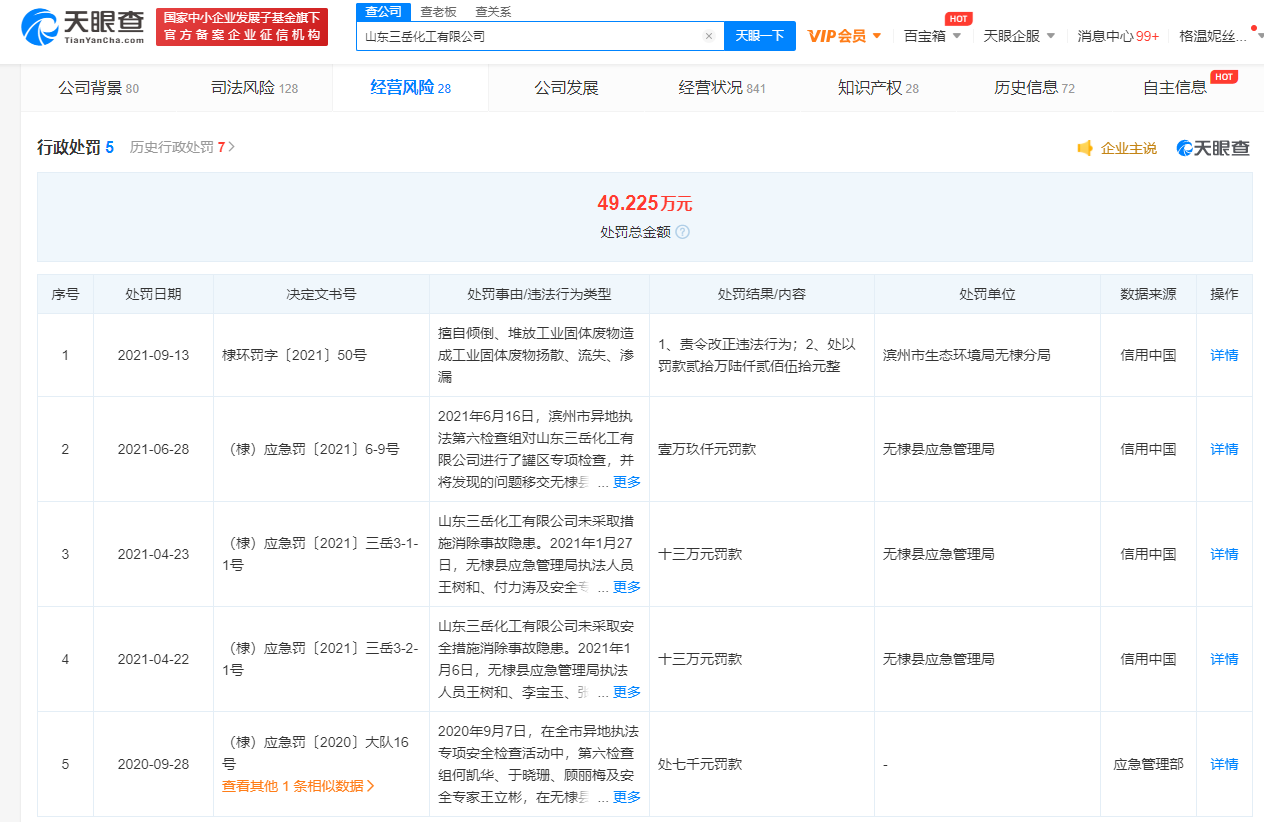
Task: Click the 数据来源 column header
Action: coord(1148,294)
